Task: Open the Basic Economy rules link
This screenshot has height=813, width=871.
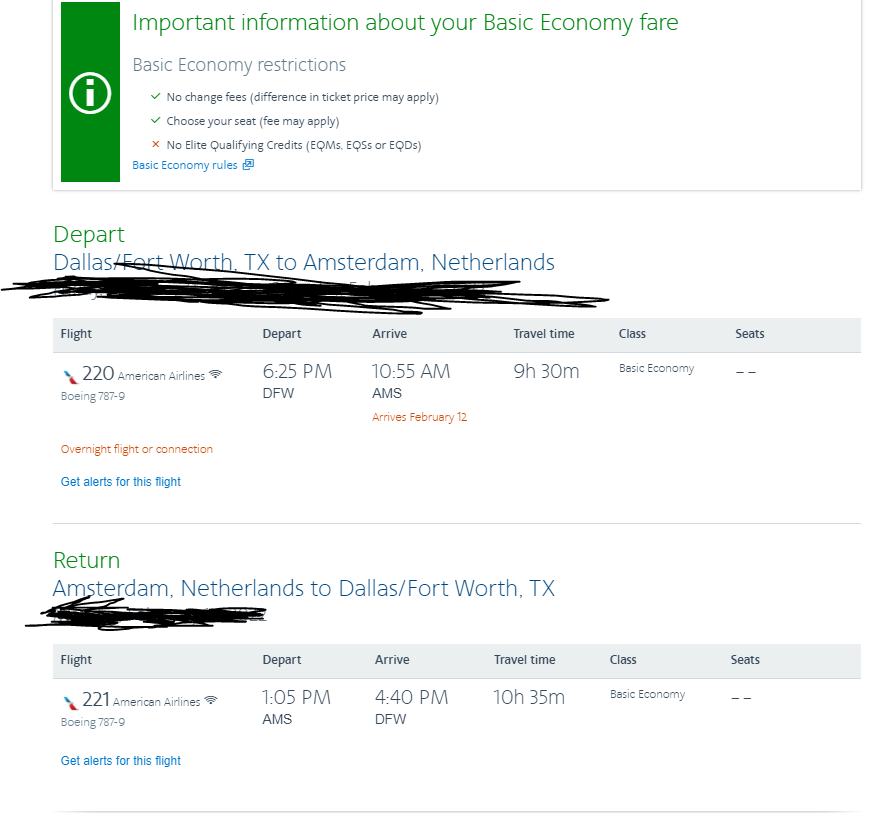Action: tap(185, 165)
